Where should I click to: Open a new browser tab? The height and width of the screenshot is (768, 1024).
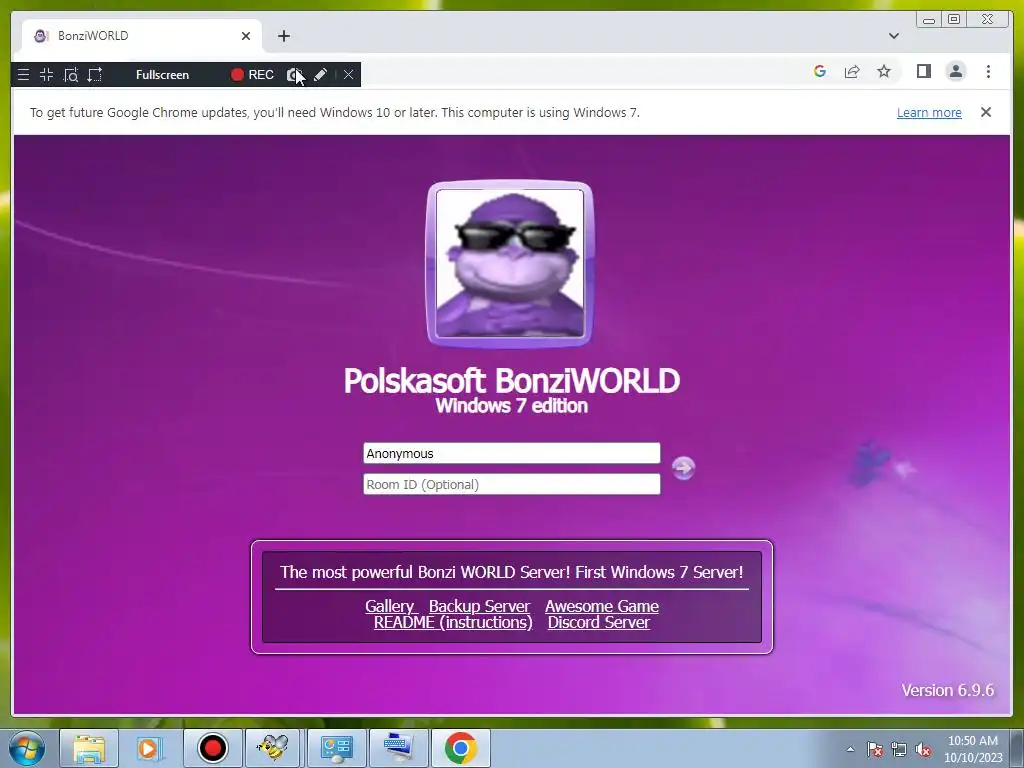283,36
